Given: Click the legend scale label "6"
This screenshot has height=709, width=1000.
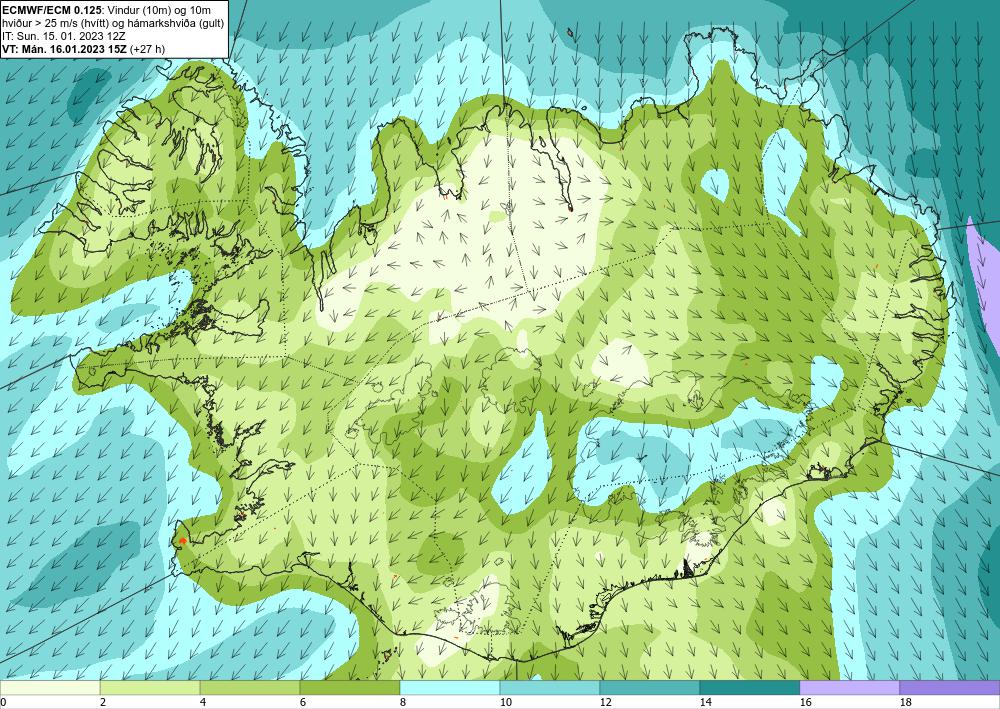Looking at the screenshot, I should (303, 703).
